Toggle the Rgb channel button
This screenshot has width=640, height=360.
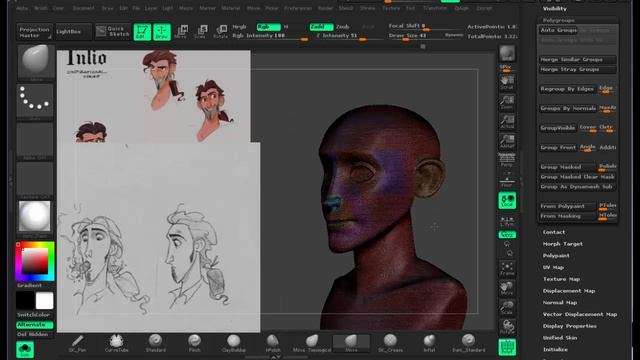[x=269, y=27]
